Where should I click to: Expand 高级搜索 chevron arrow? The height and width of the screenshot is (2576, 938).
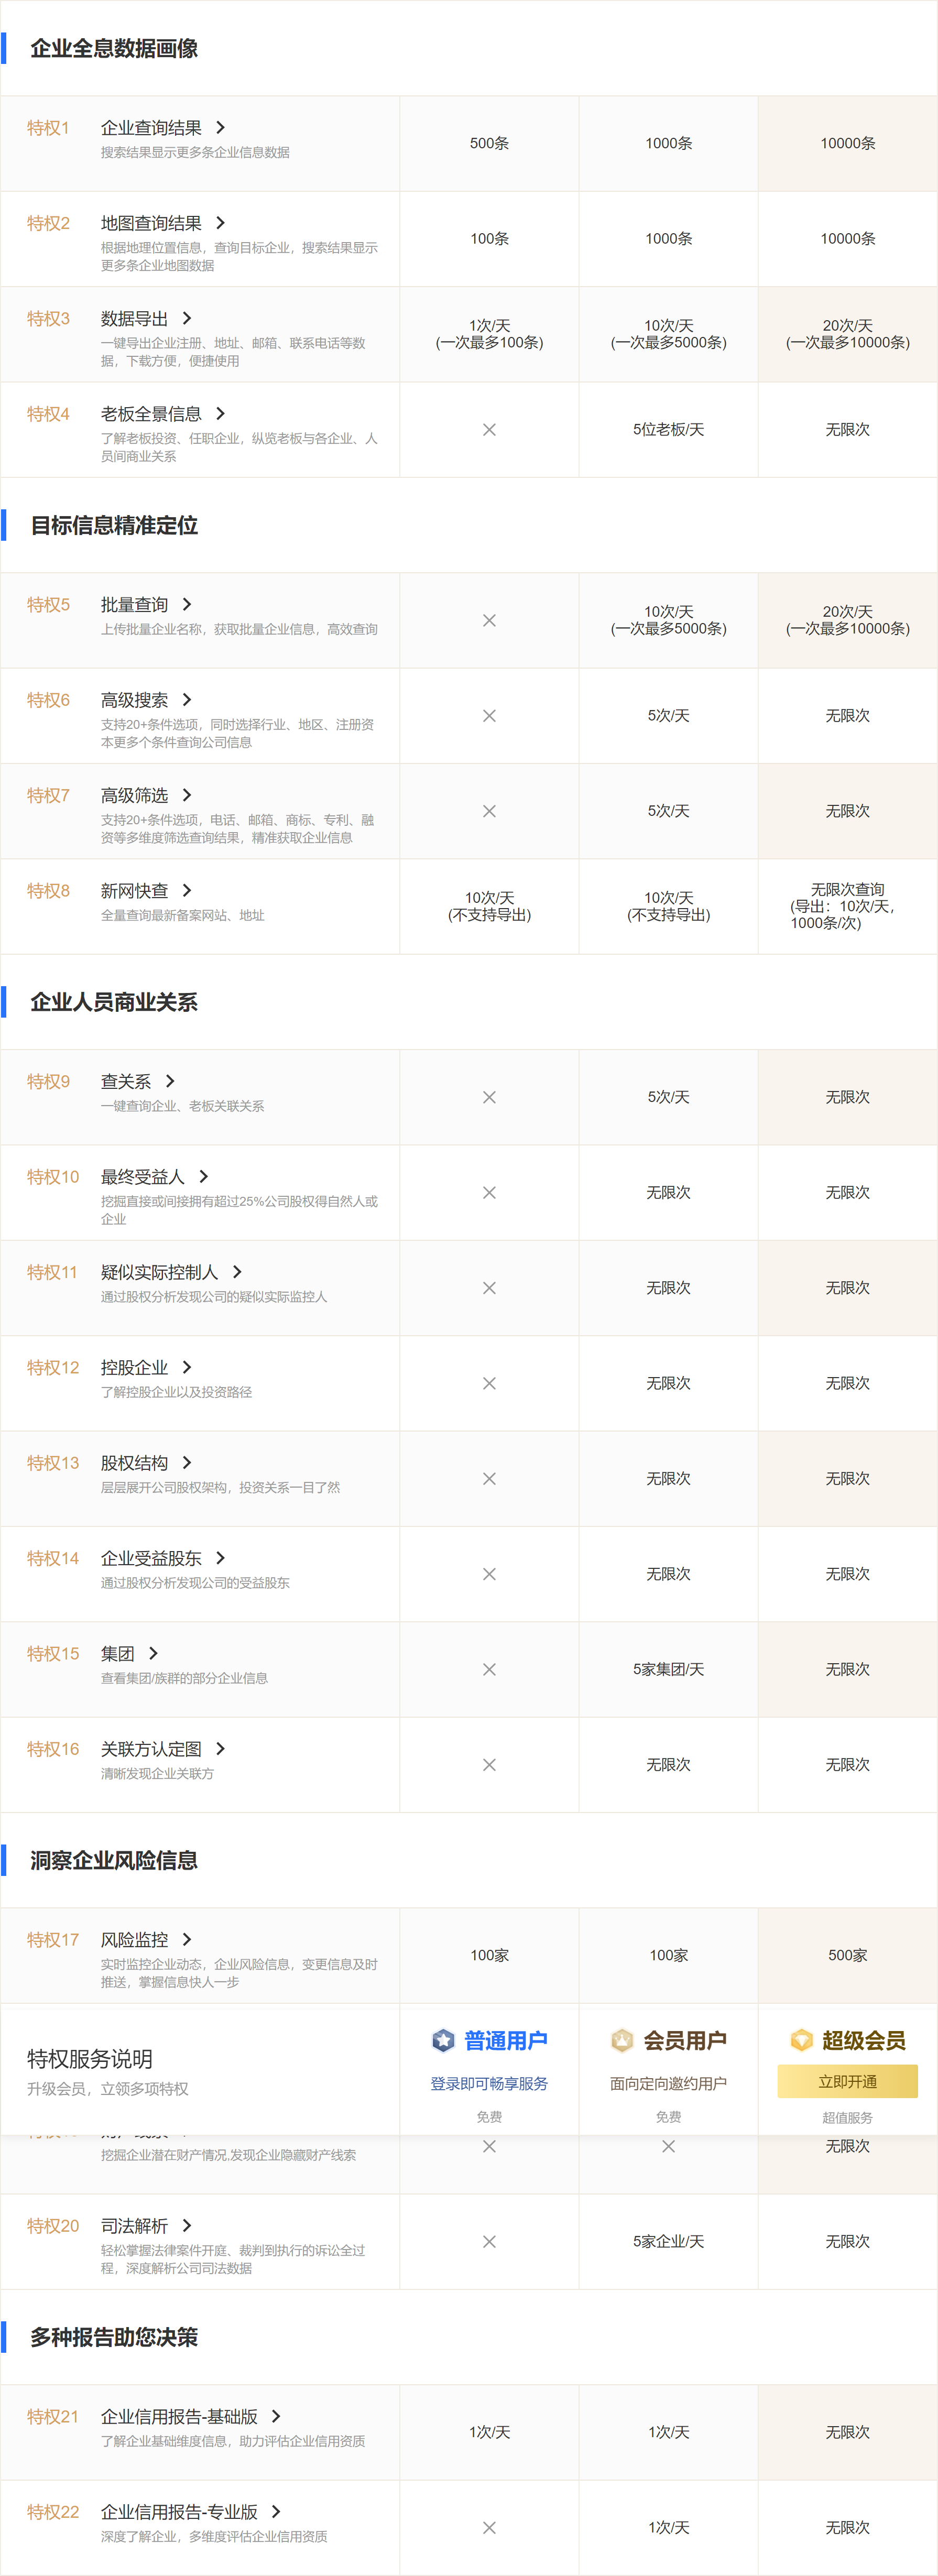[x=187, y=700]
